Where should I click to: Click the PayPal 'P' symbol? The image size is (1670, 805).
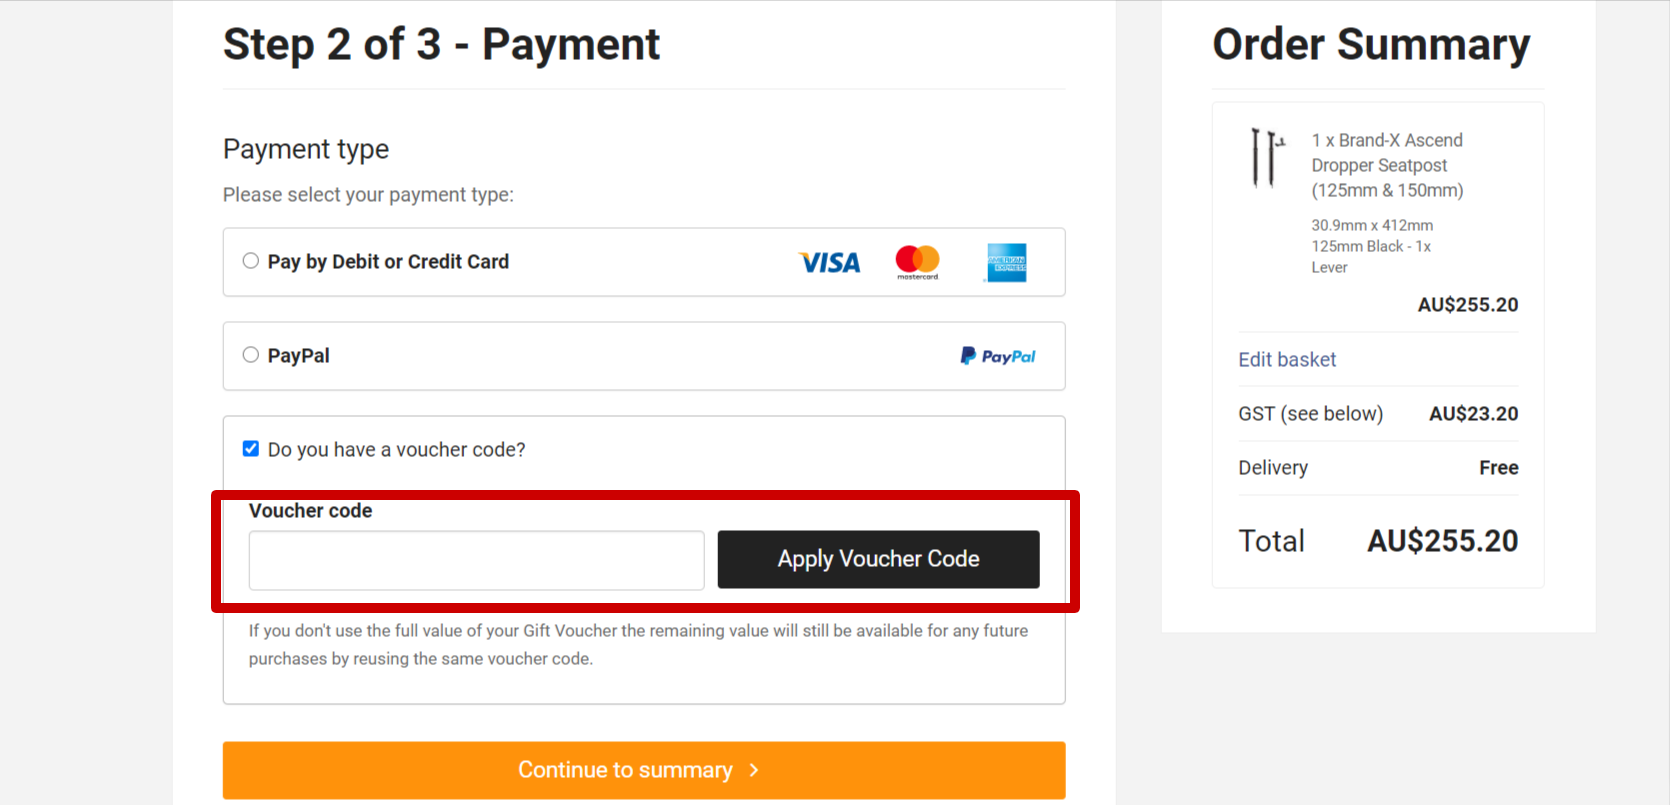coord(966,355)
